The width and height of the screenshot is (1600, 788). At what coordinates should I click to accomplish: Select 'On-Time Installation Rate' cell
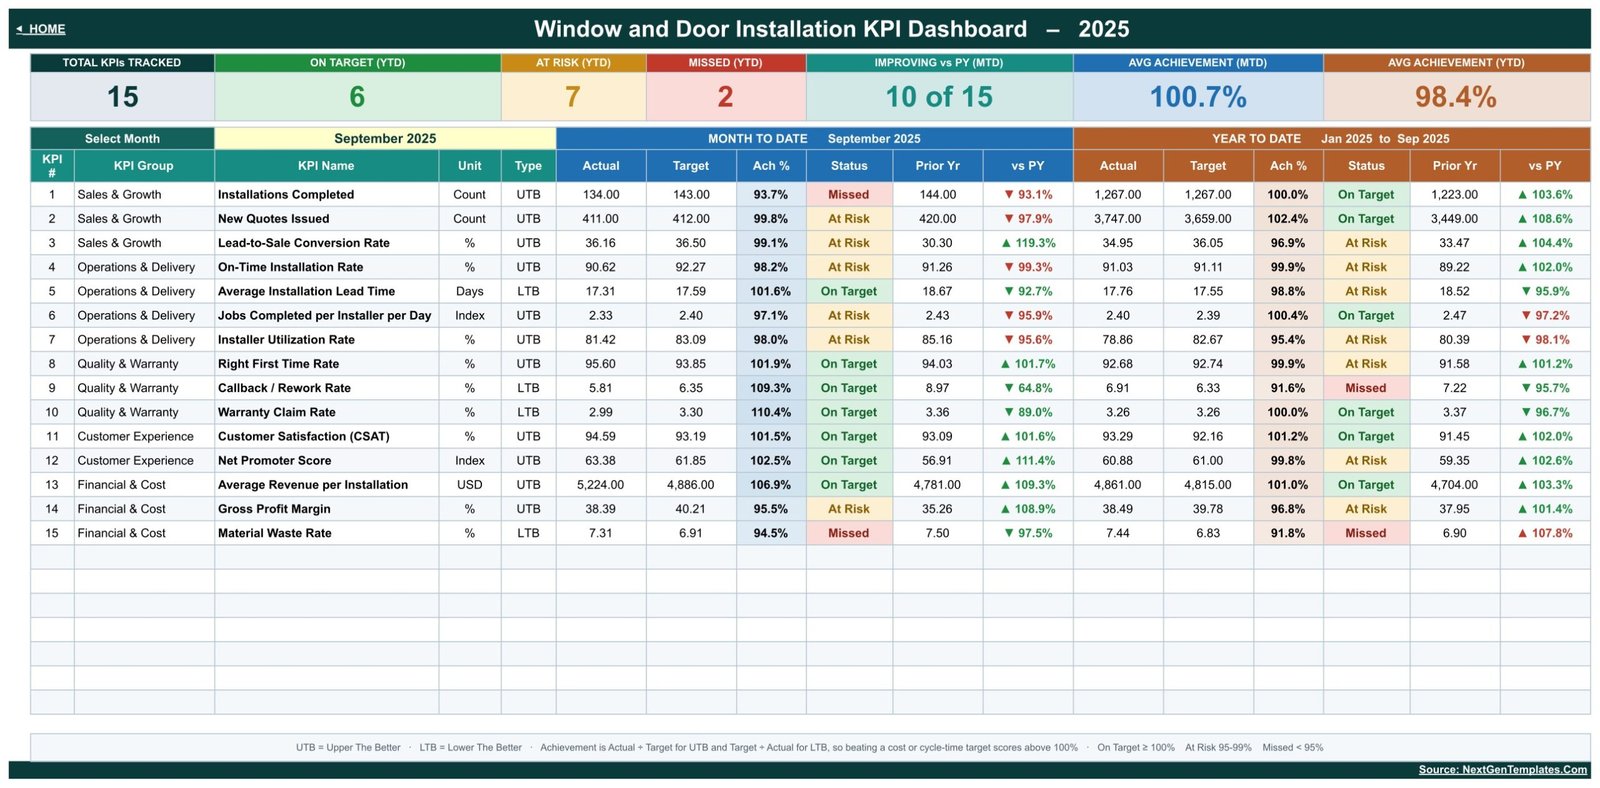pyautogui.click(x=326, y=267)
